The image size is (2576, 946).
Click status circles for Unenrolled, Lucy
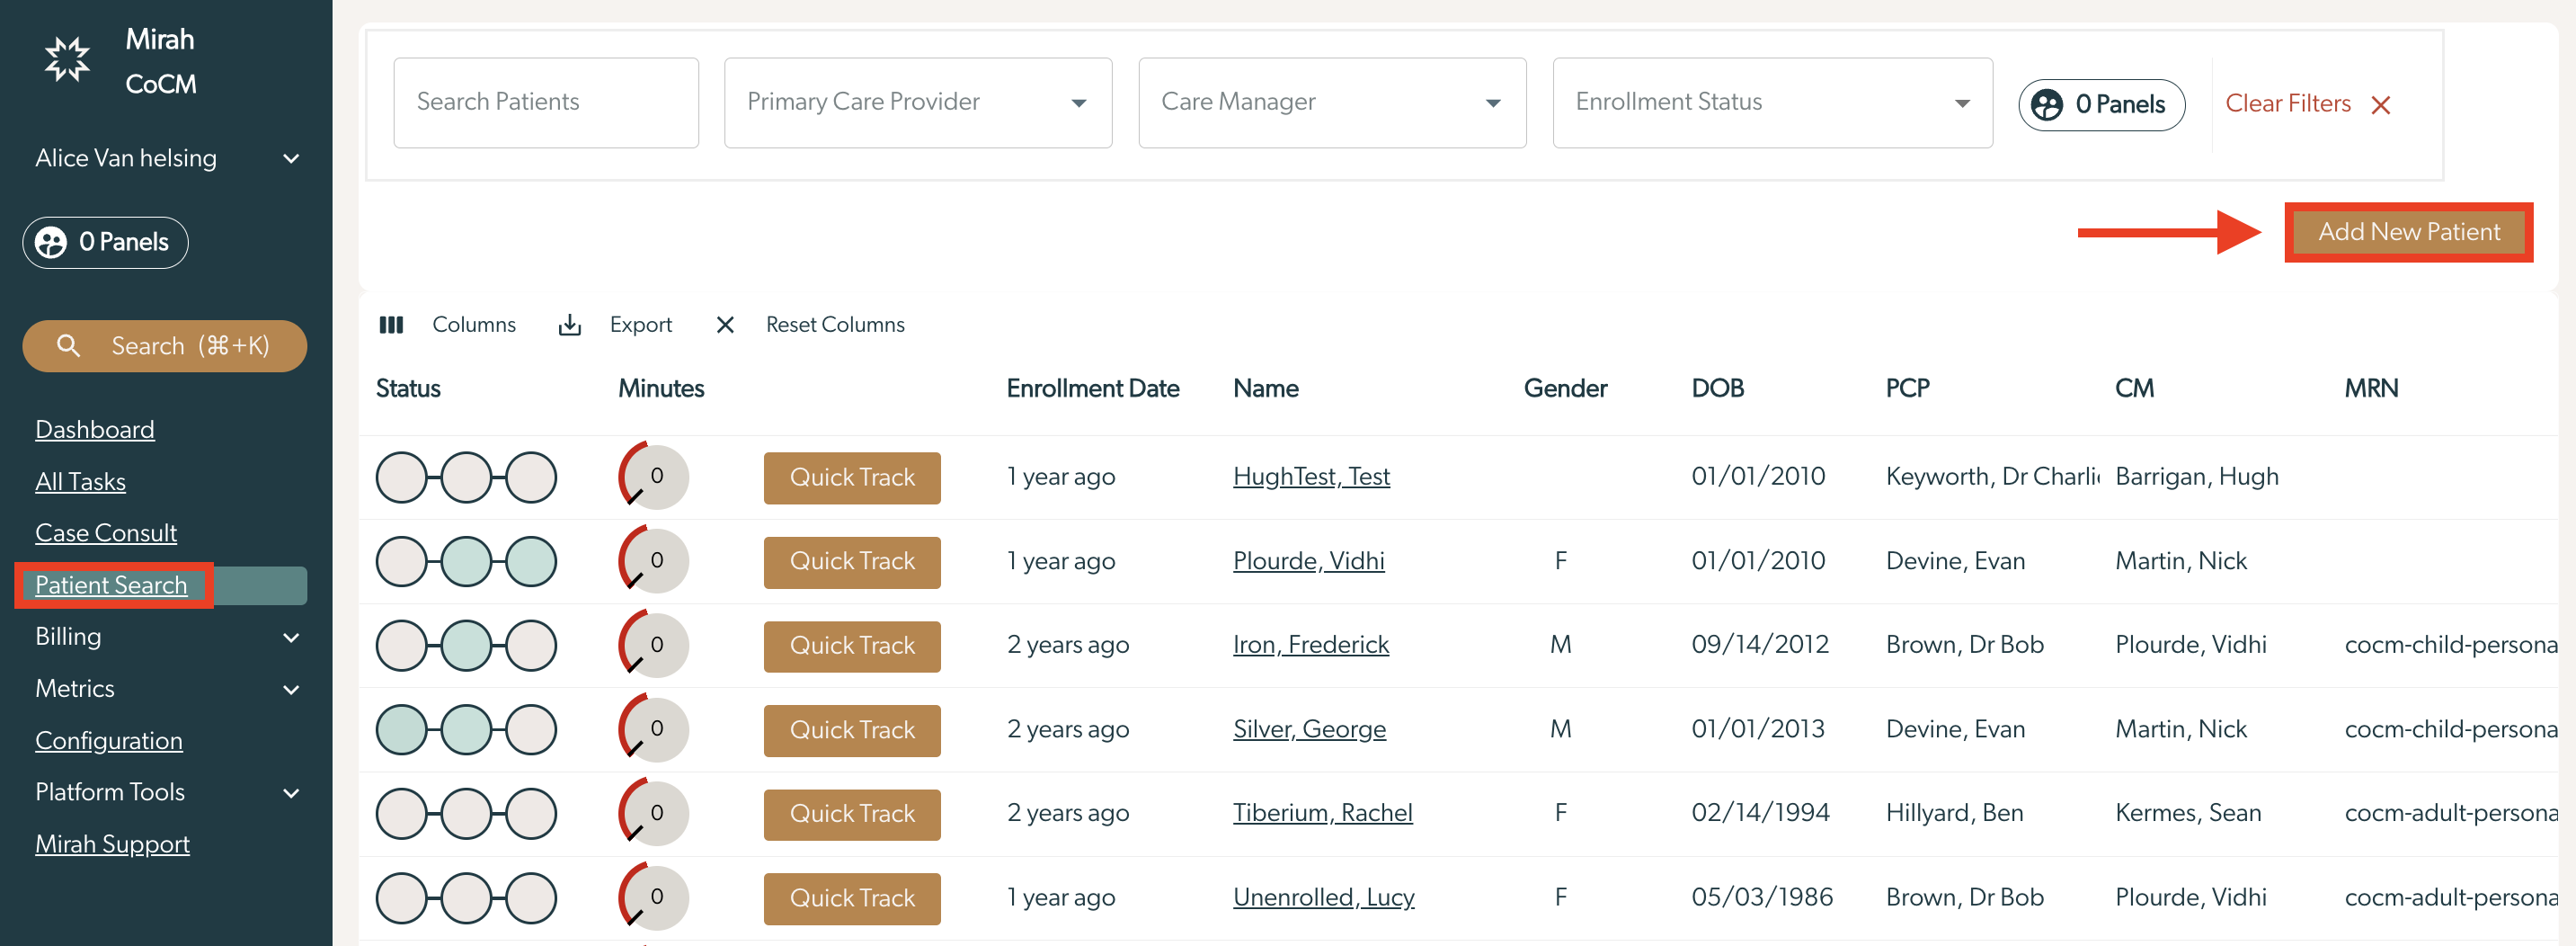pyautogui.click(x=466, y=898)
